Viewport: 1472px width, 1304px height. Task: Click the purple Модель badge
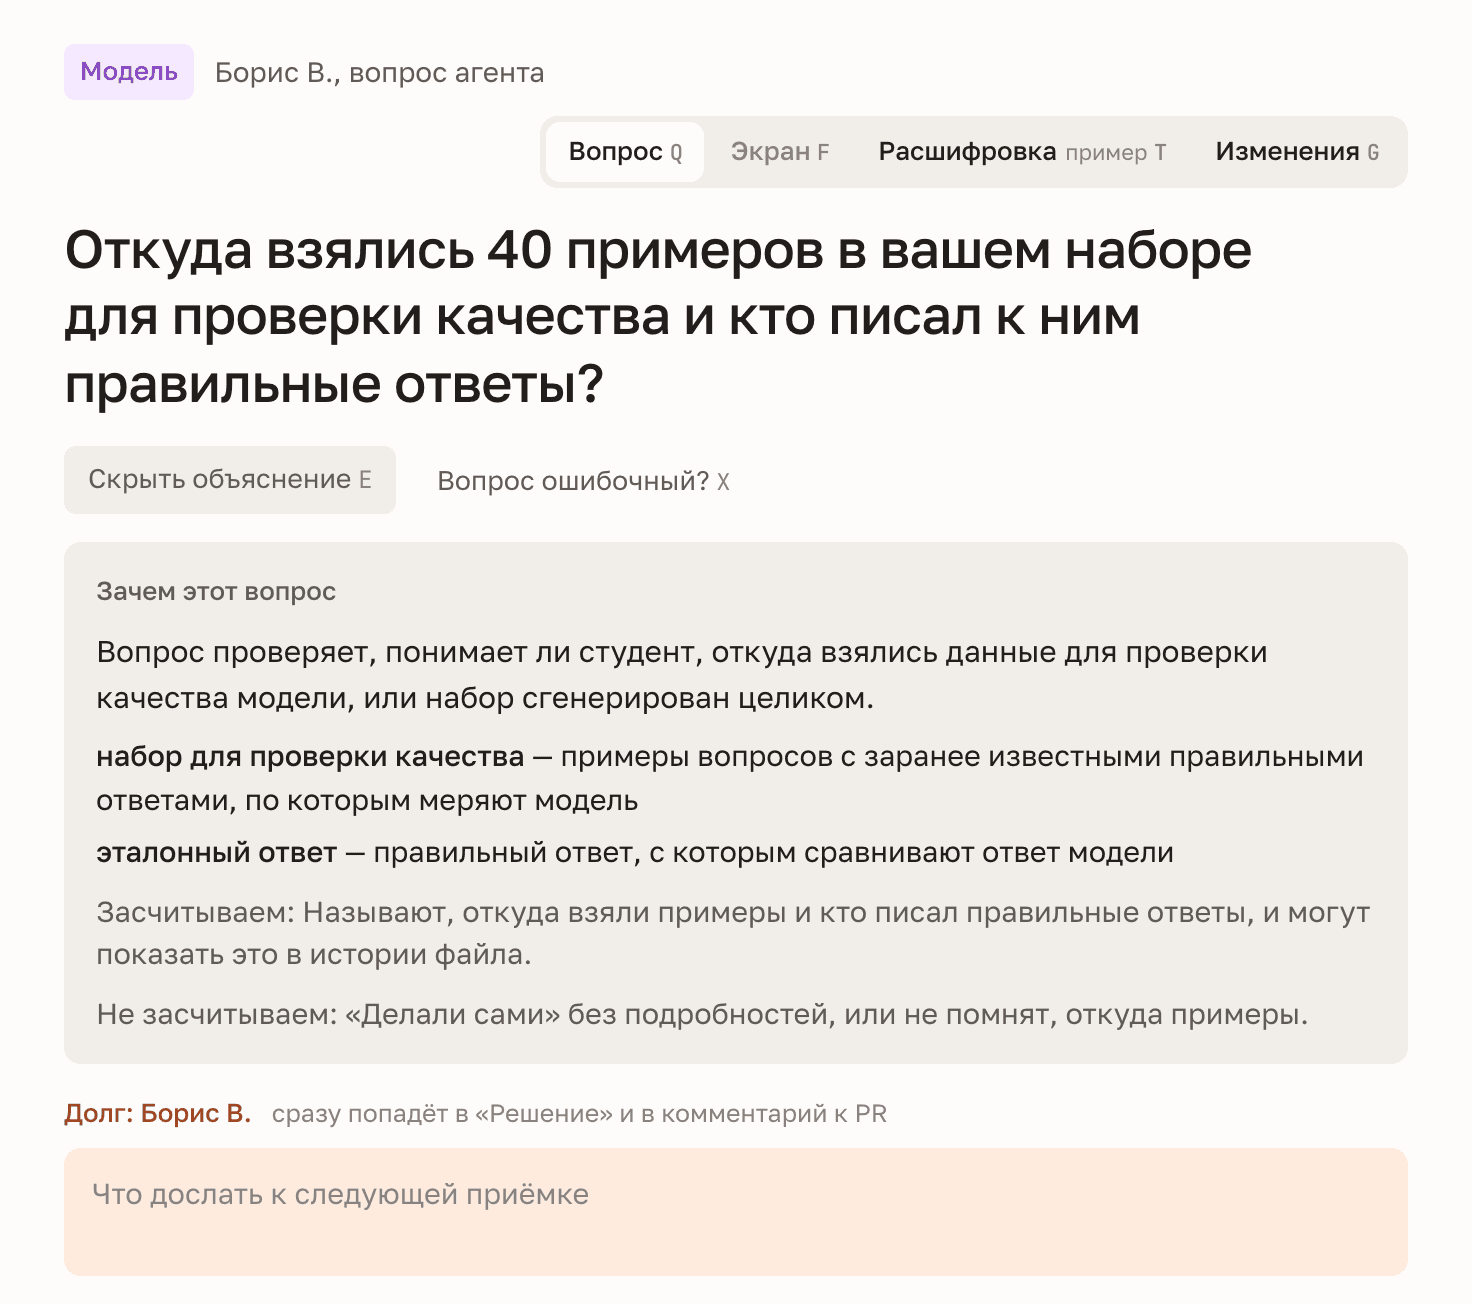point(129,72)
